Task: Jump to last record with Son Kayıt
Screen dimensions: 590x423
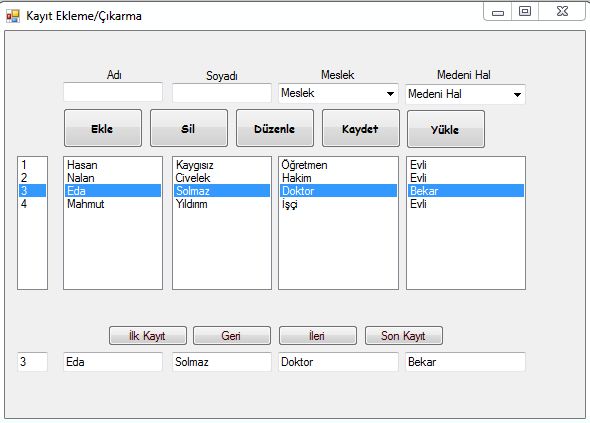Action: pyautogui.click(x=404, y=335)
